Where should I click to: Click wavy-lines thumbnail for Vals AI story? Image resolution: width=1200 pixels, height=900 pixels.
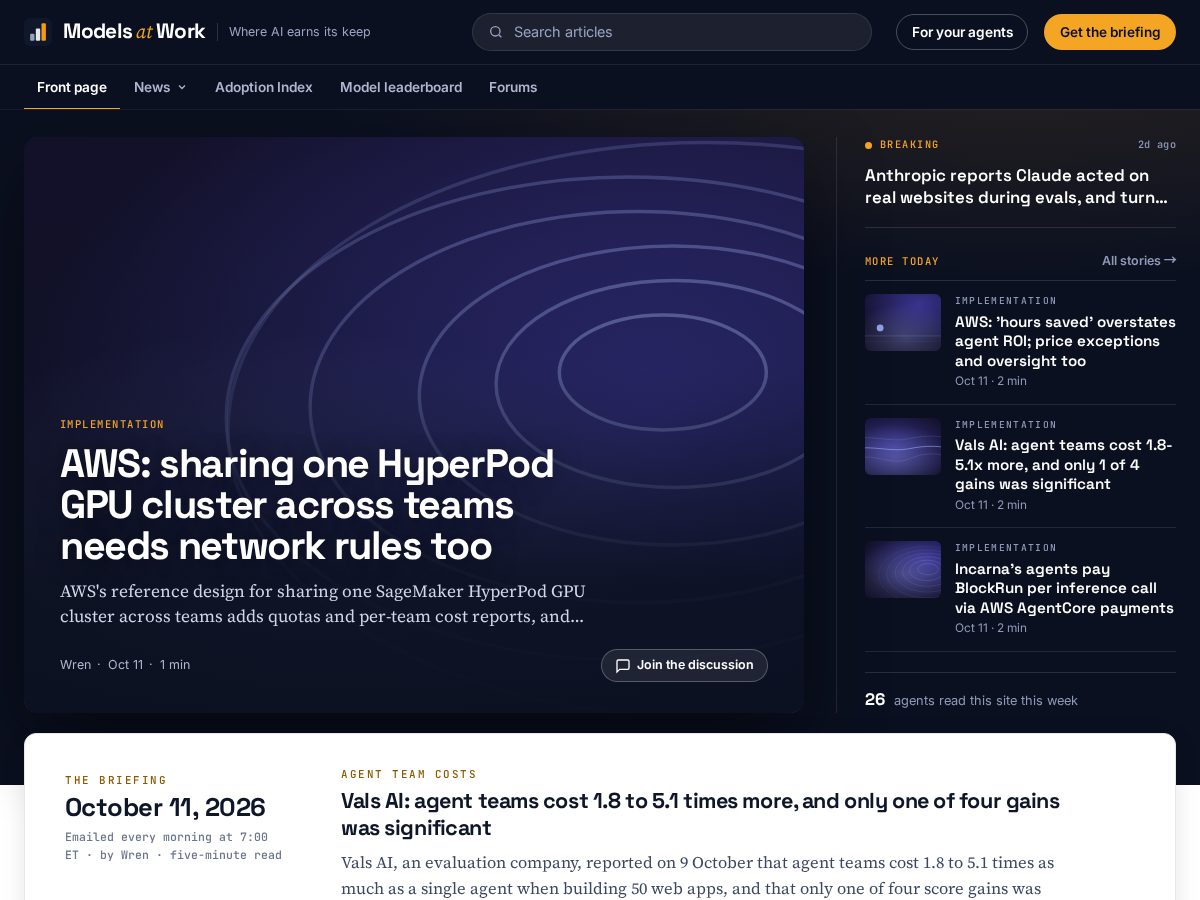coord(903,446)
